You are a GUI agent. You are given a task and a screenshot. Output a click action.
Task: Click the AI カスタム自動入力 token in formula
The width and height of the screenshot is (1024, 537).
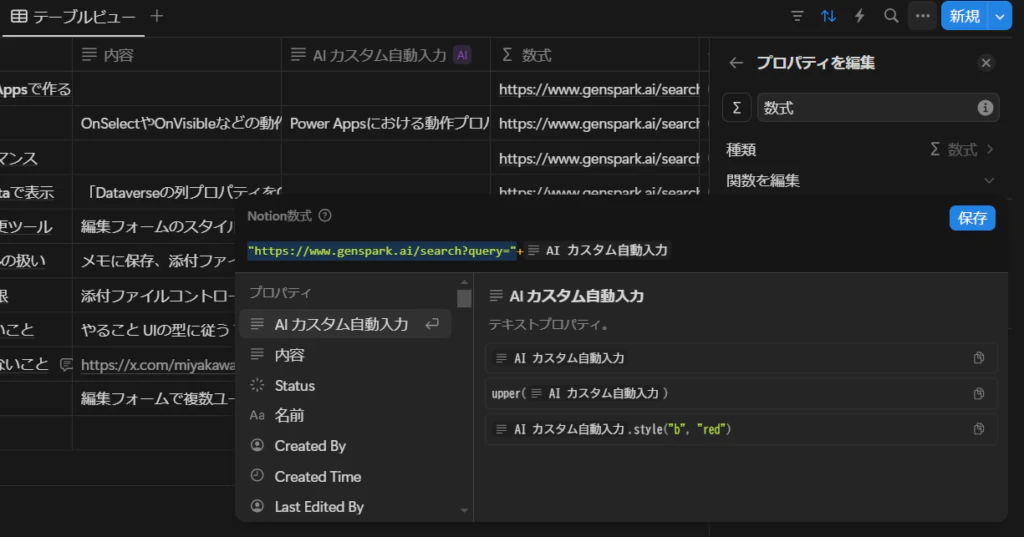point(597,250)
